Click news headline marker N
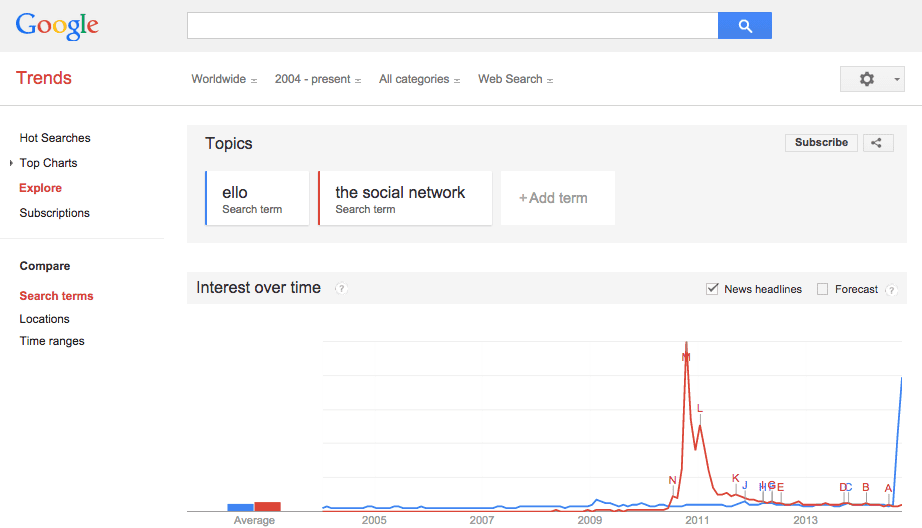 (x=672, y=481)
